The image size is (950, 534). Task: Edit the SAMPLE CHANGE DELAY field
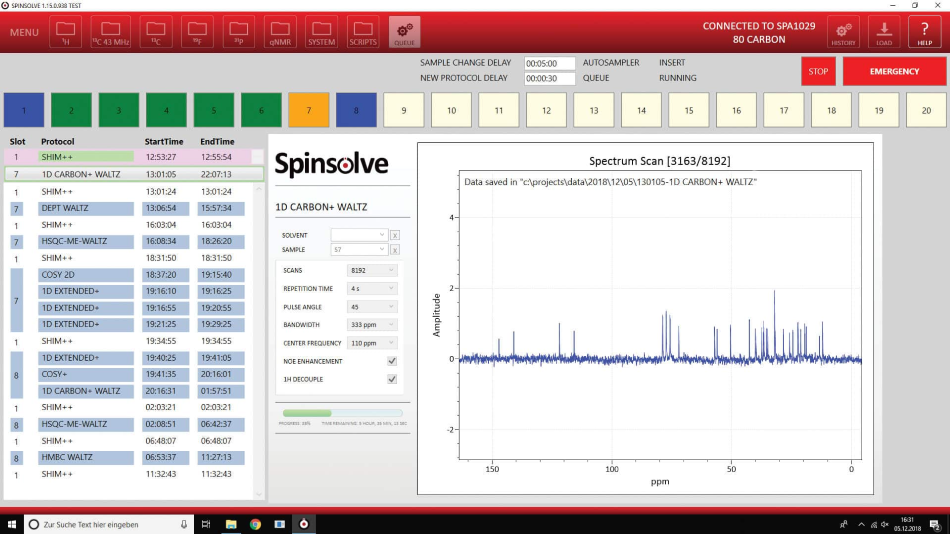(549, 63)
